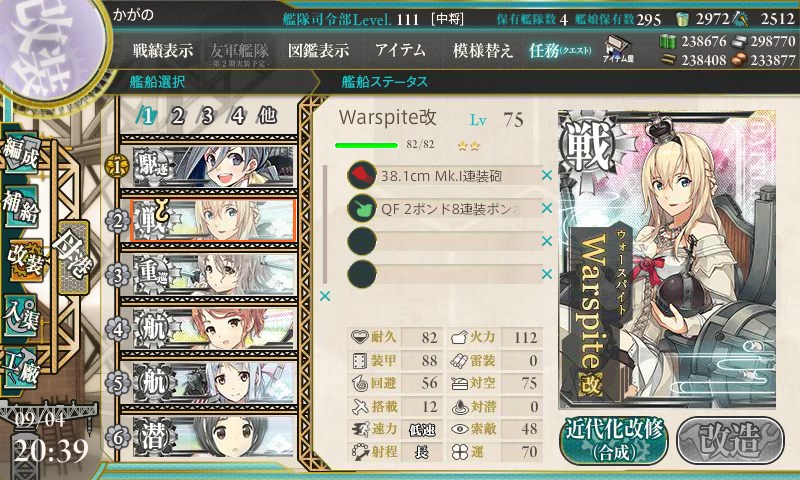Remove the 38.1cm Mk.I連装砲 with its X
The width and height of the screenshot is (800, 480).
point(547,175)
